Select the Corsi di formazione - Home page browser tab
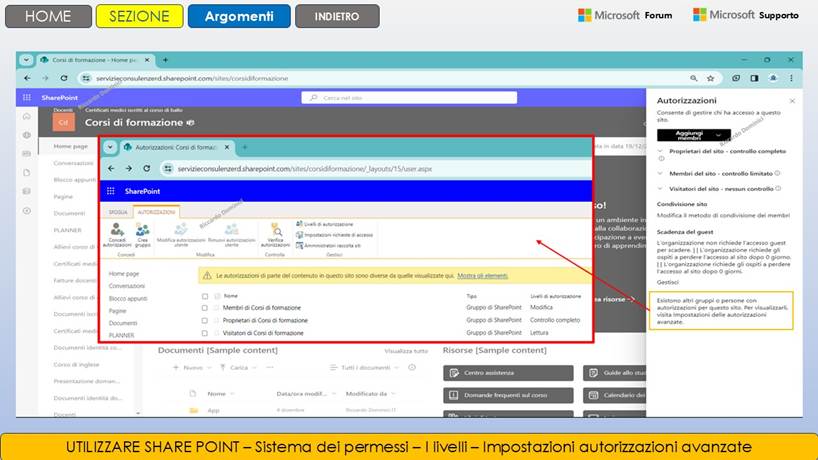 tap(94, 60)
